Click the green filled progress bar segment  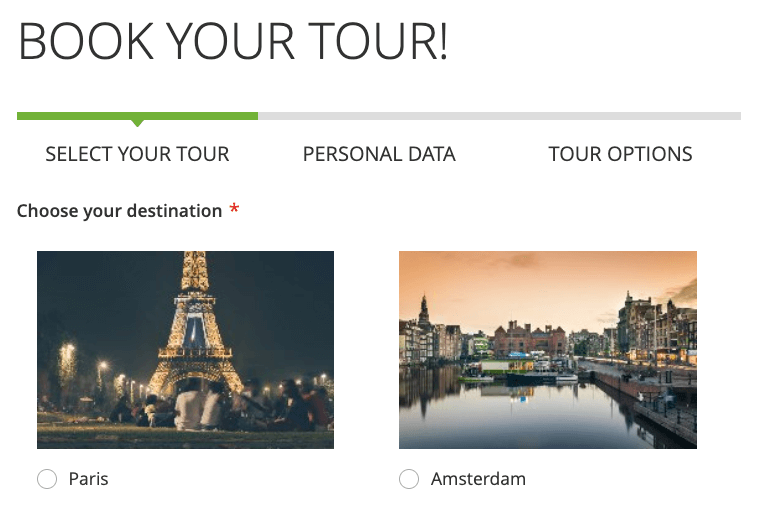[137, 116]
